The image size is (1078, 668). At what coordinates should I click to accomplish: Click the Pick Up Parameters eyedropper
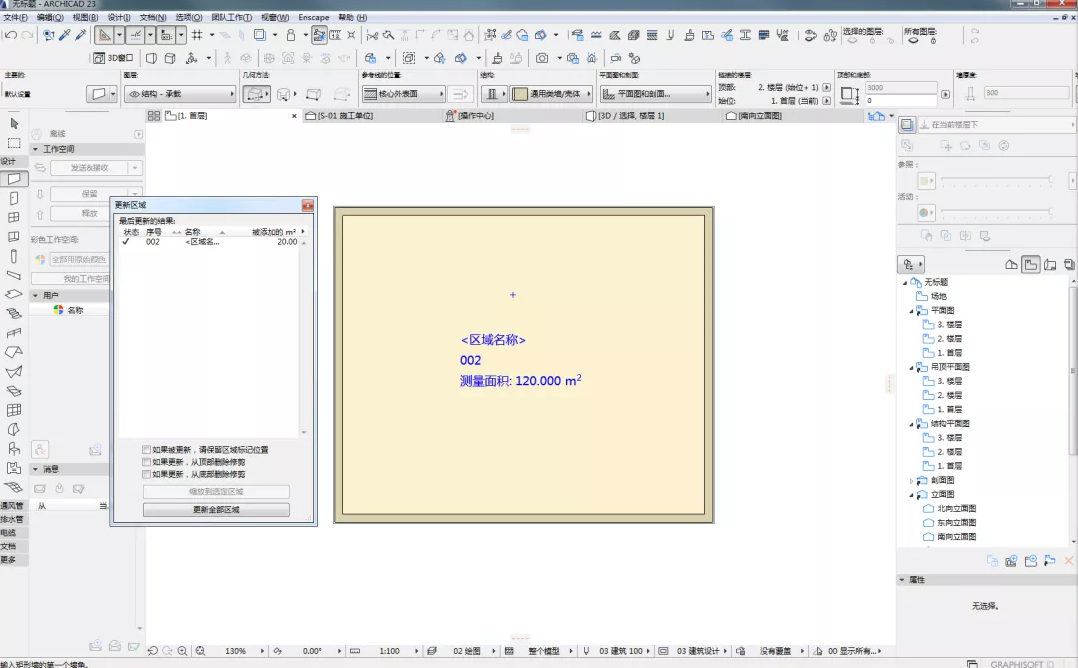coord(65,34)
